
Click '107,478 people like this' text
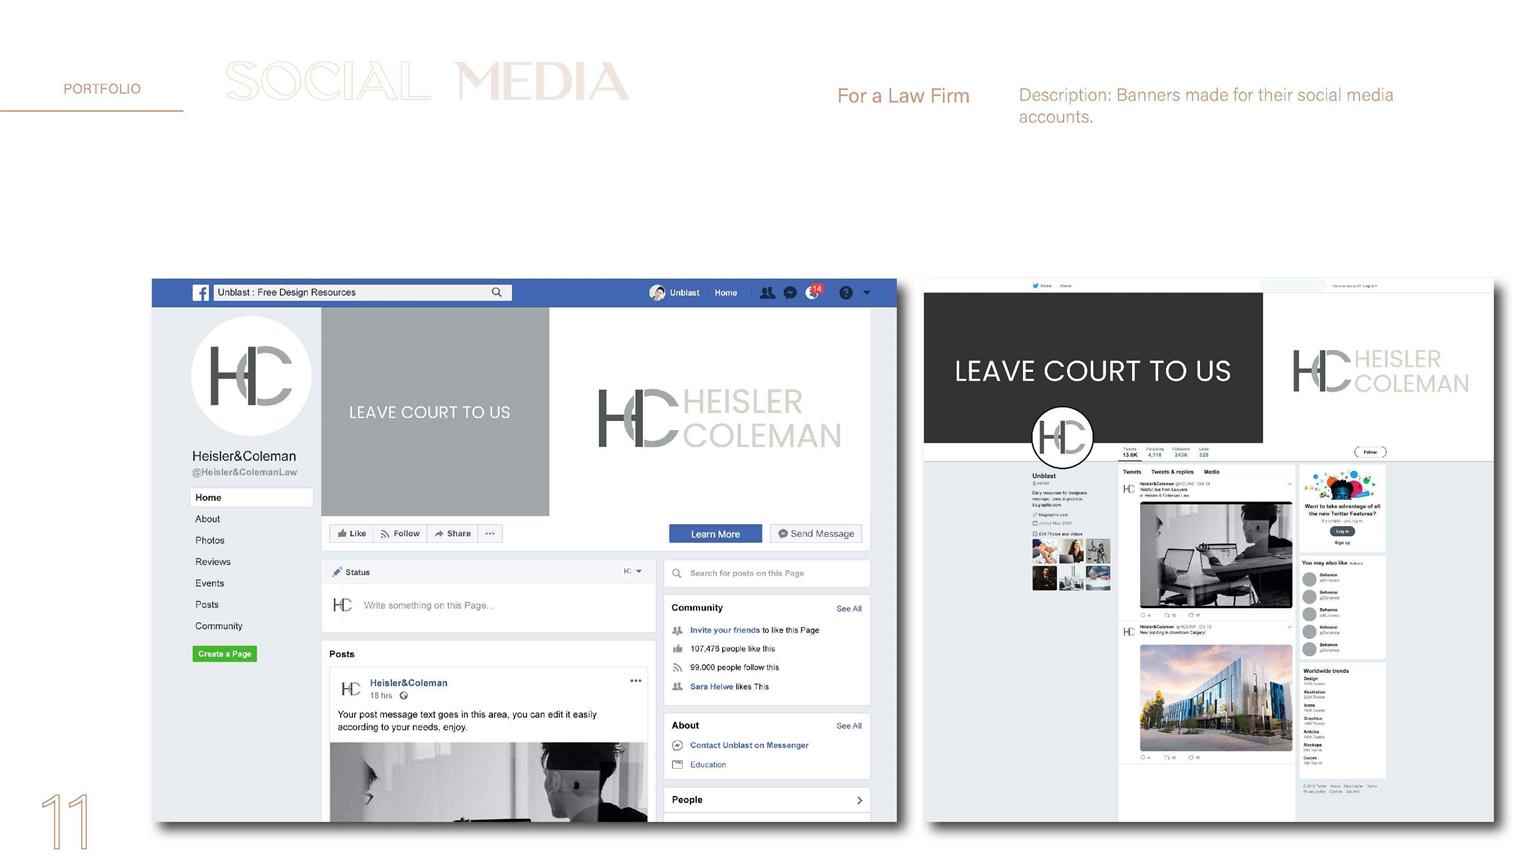click(x=732, y=649)
